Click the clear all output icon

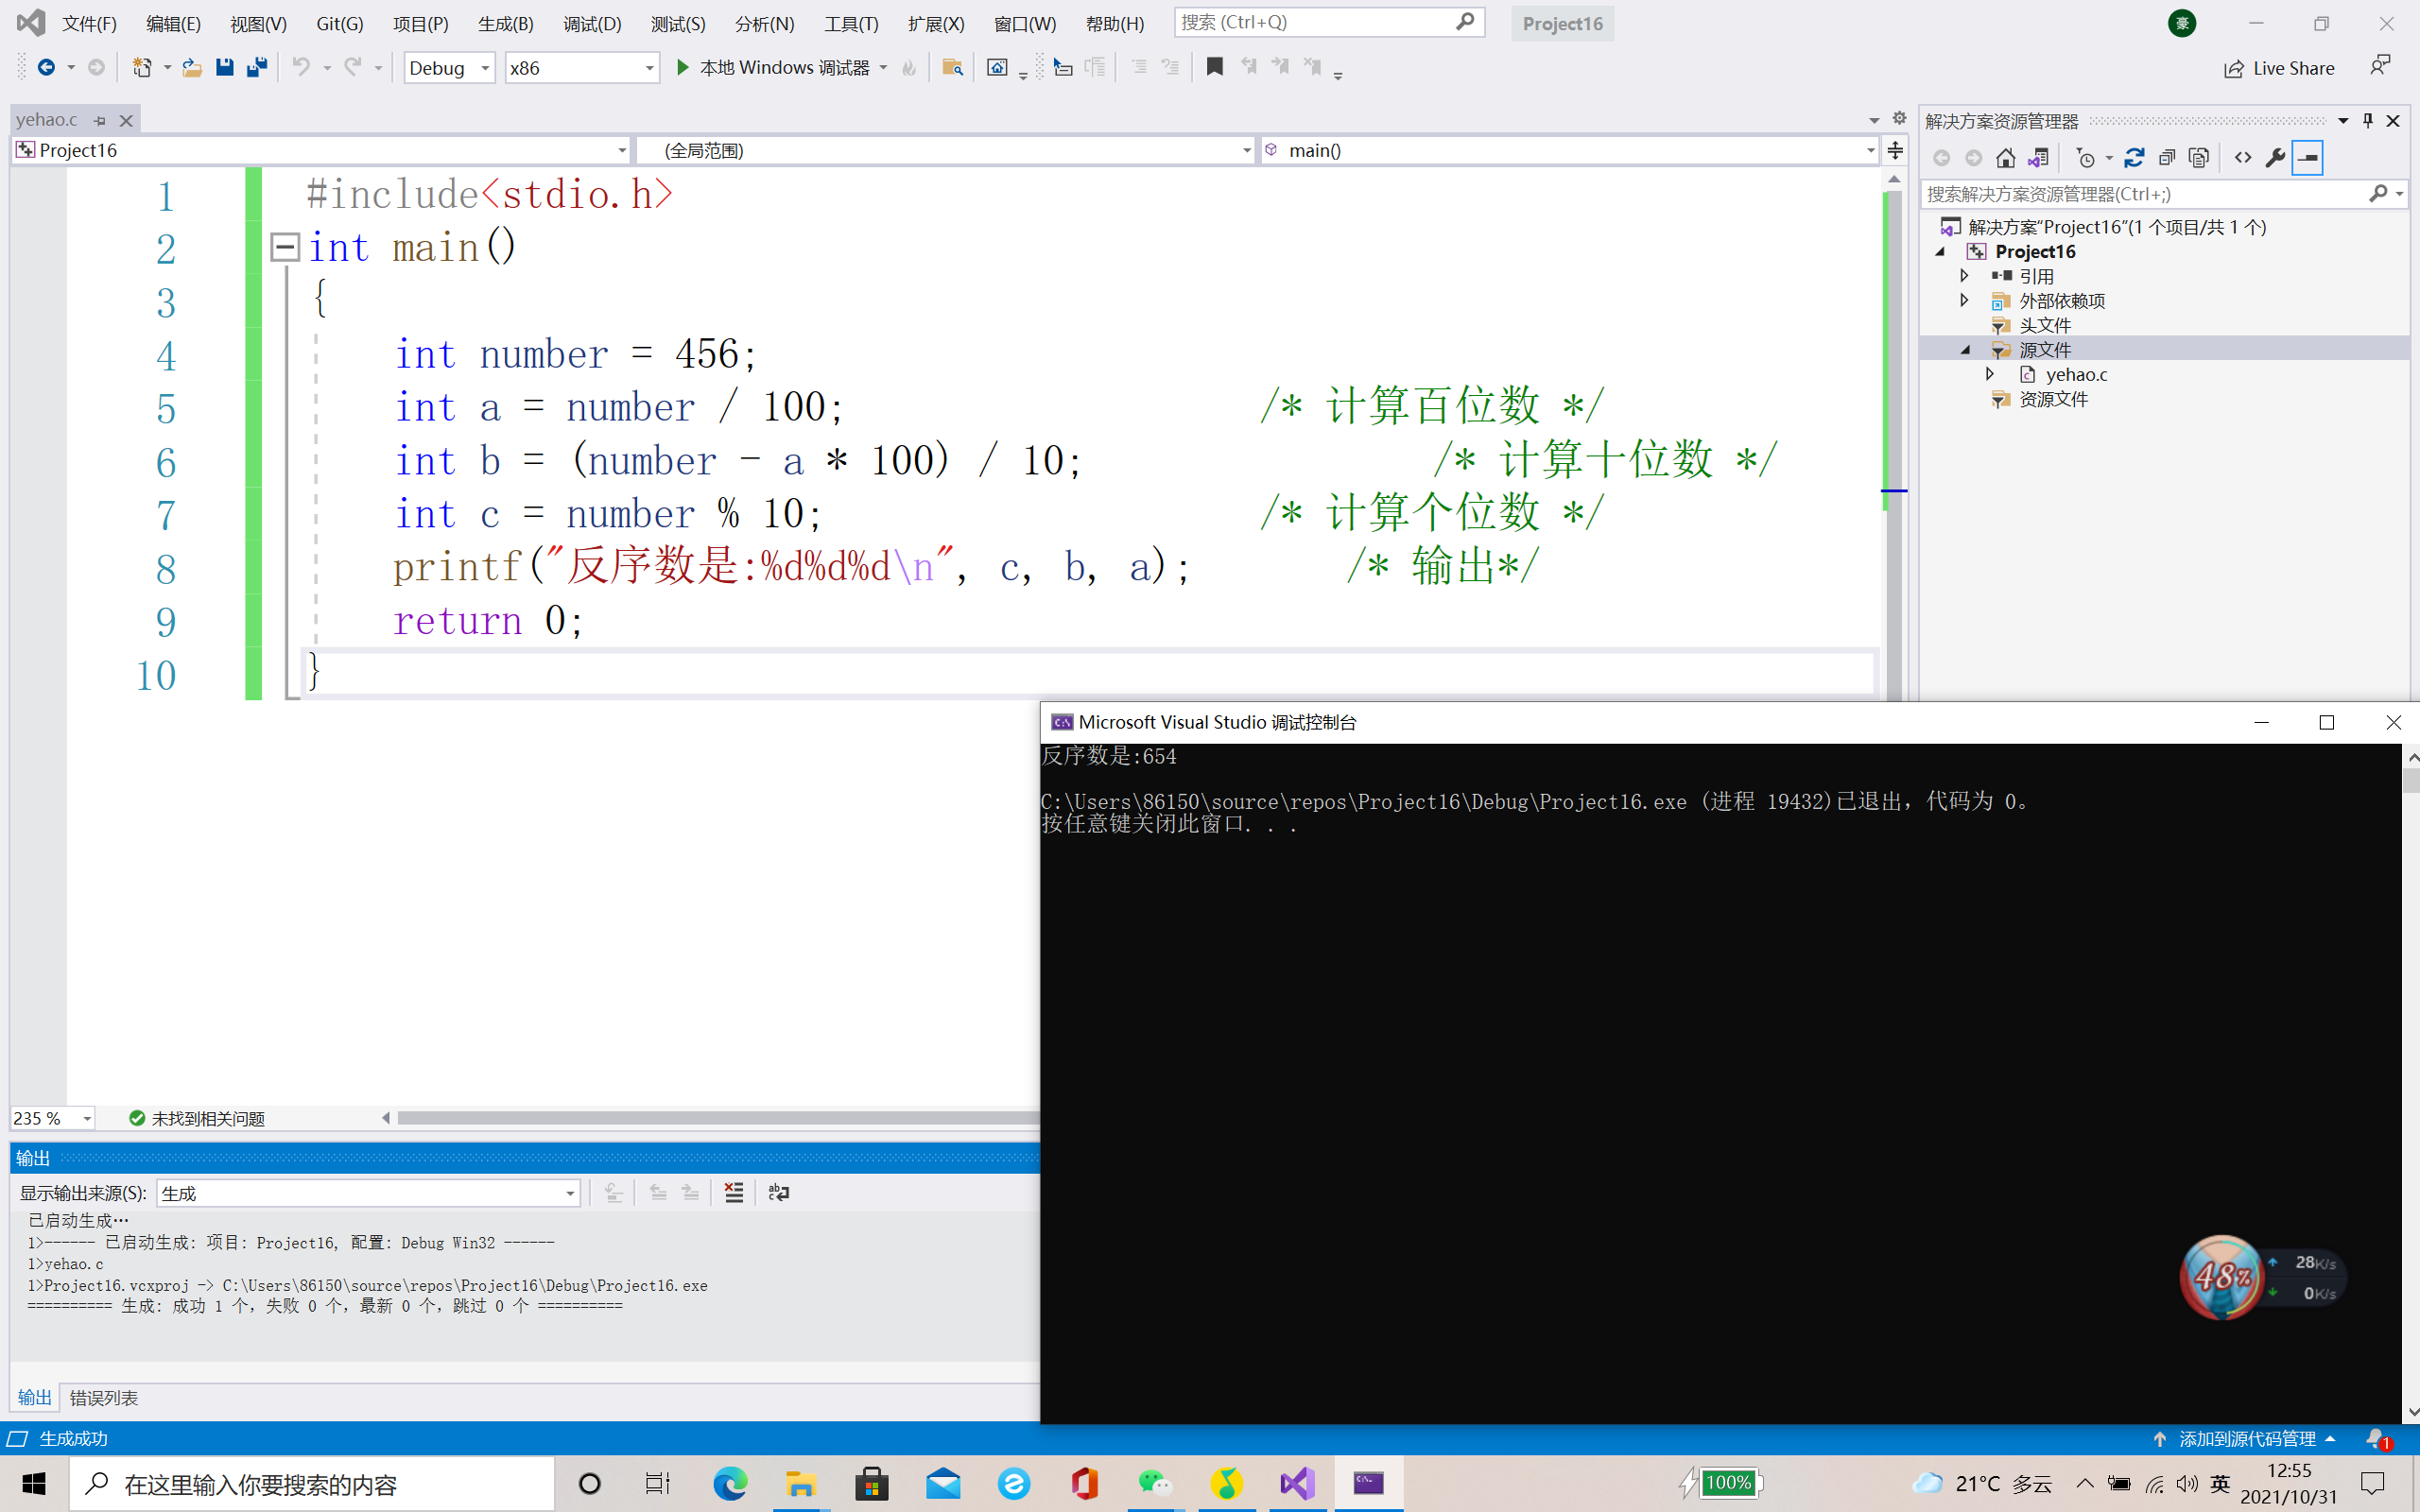click(x=734, y=1192)
